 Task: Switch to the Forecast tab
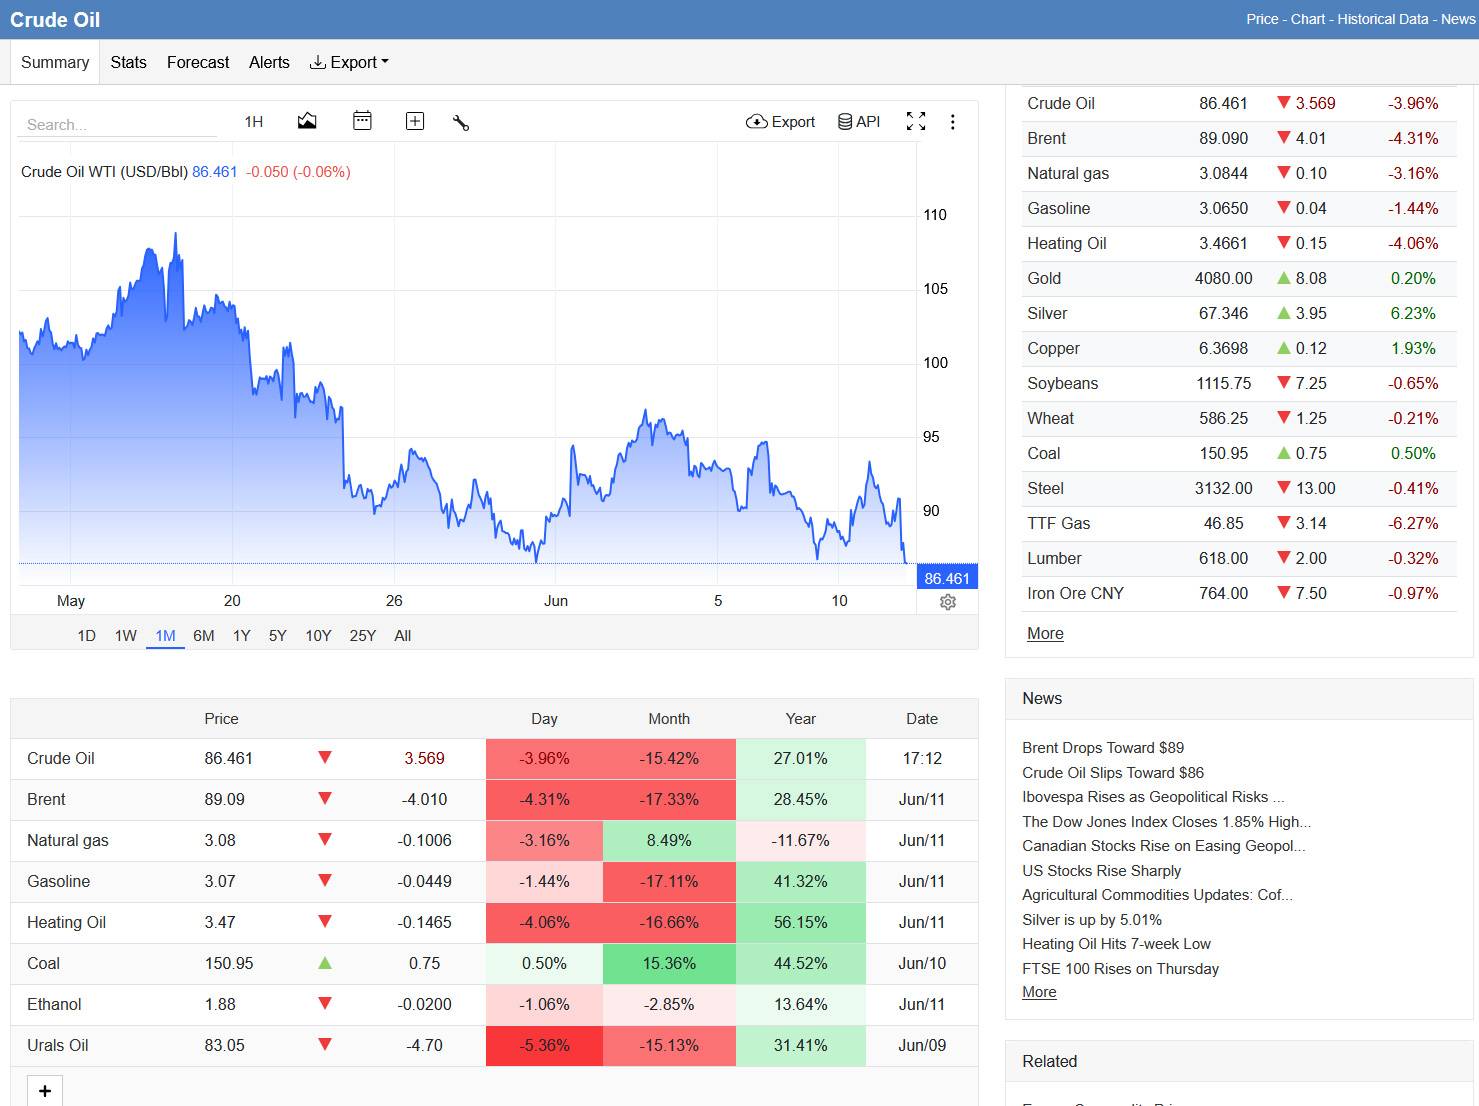click(198, 62)
